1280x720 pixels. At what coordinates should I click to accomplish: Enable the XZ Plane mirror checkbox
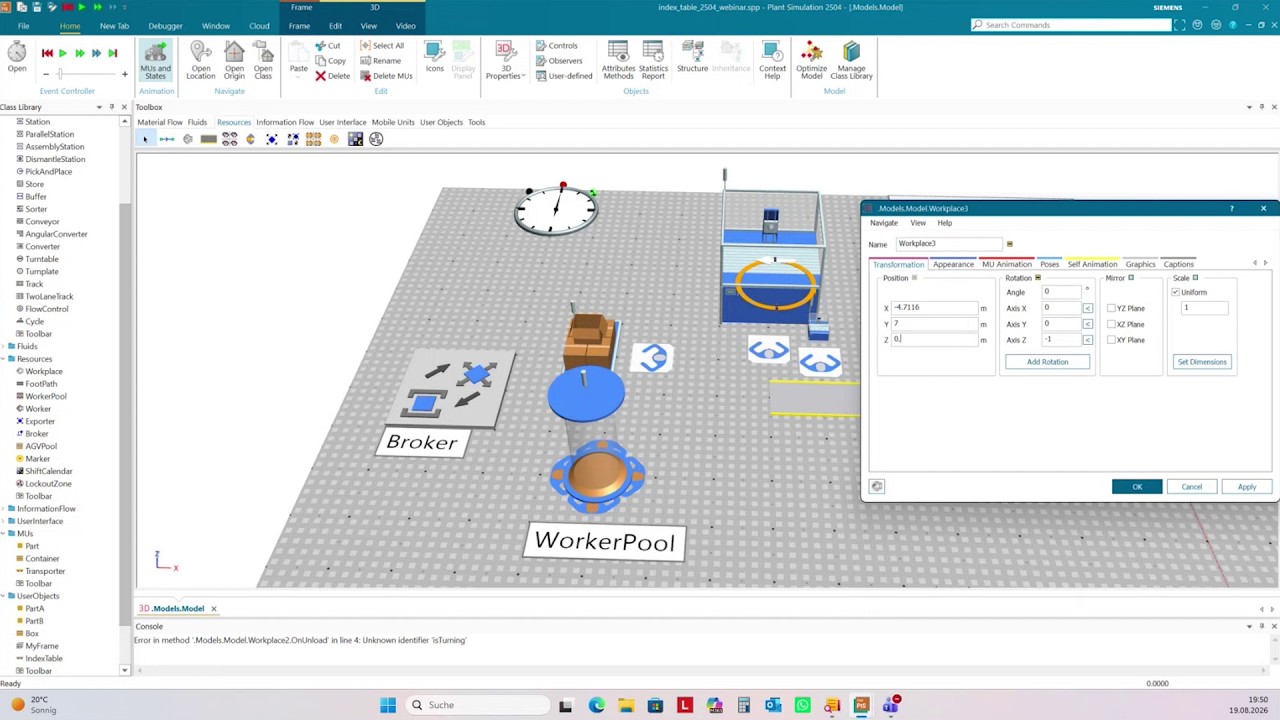[x=1111, y=324]
